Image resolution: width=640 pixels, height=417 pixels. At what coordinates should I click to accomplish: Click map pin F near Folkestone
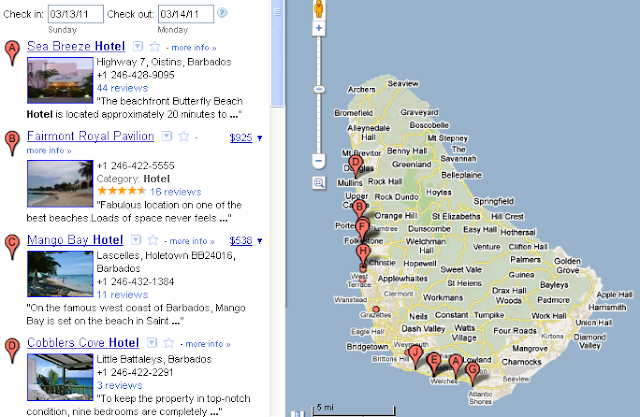[362, 231]
